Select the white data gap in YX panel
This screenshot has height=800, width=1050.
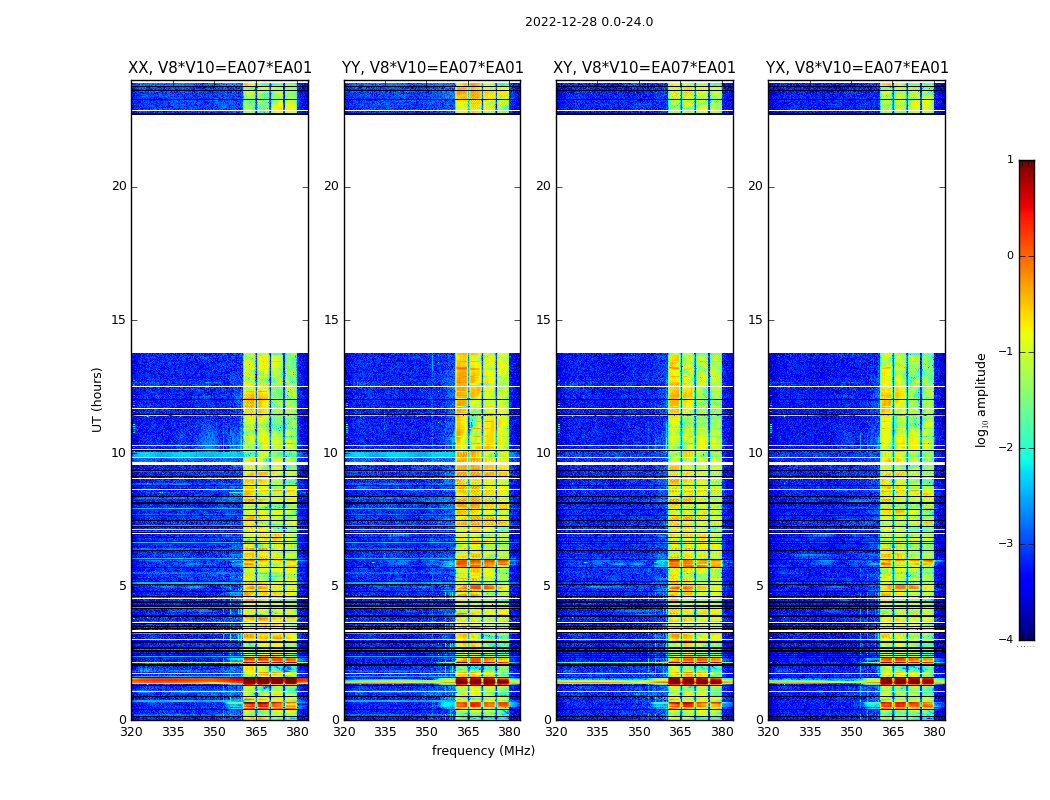(856, 233)
